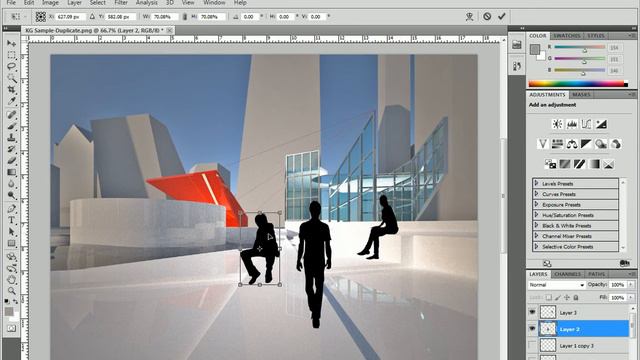The height and width of the screenshot is (360, 640).
Task: Select the Blur tool
Action: (x=11, y=184)
